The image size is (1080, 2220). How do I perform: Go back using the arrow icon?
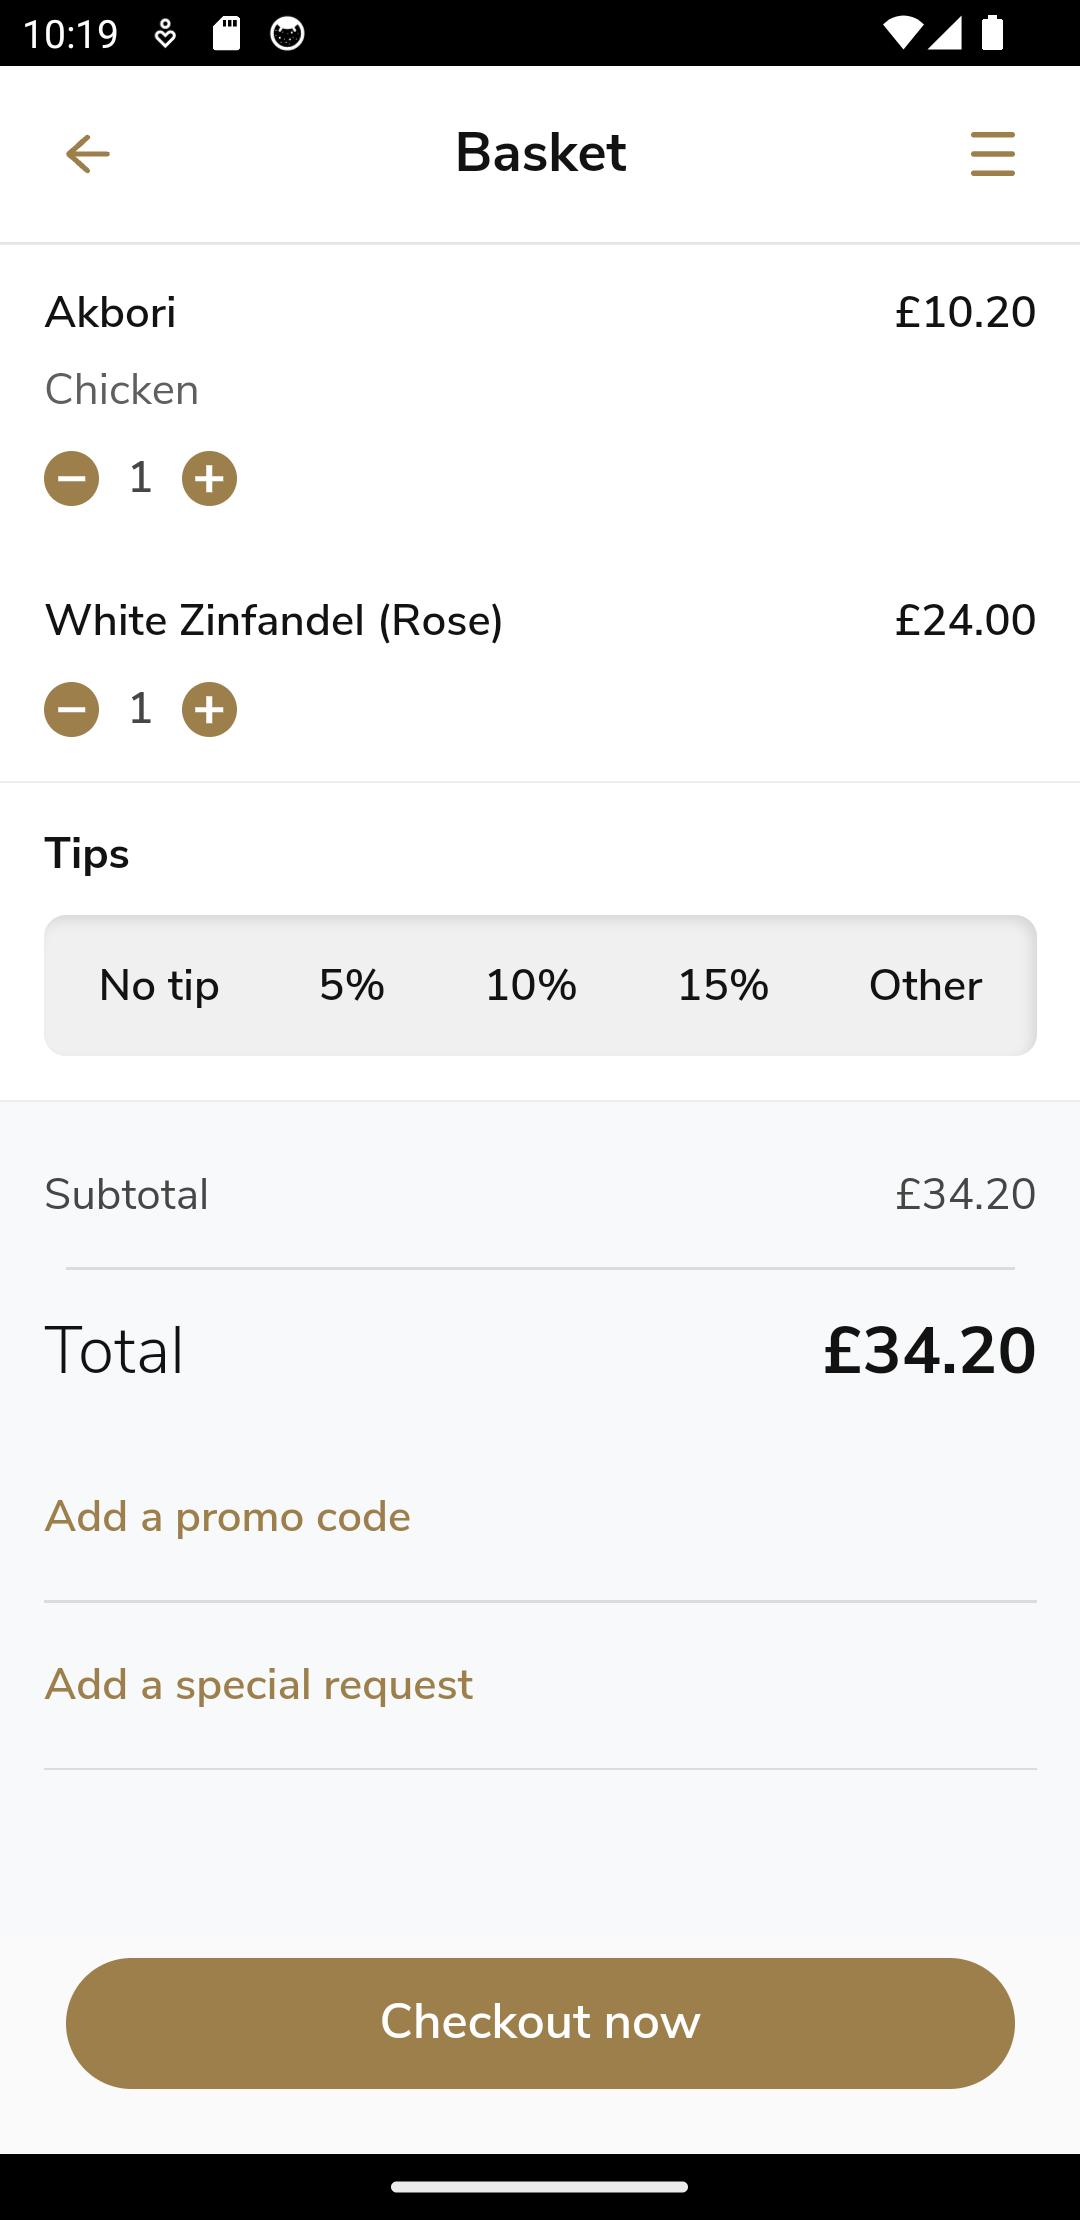click(x=88, y=154)
